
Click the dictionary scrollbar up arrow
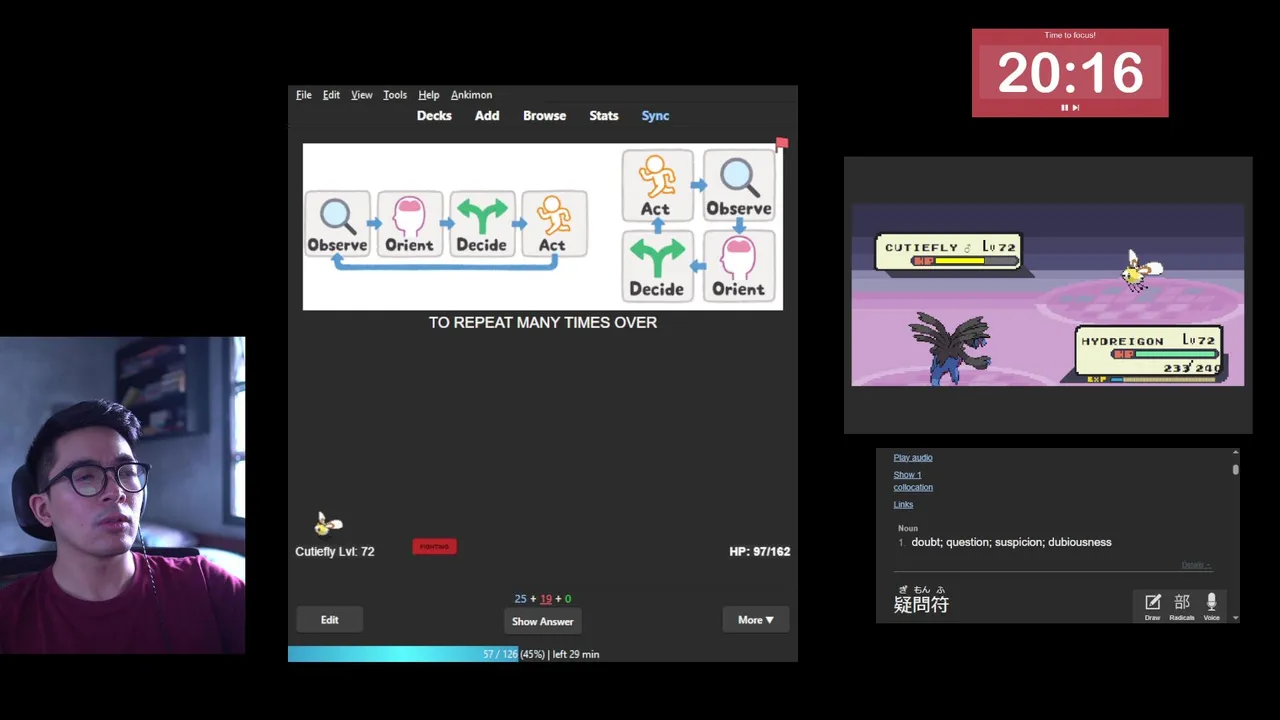pos(1236,454)
